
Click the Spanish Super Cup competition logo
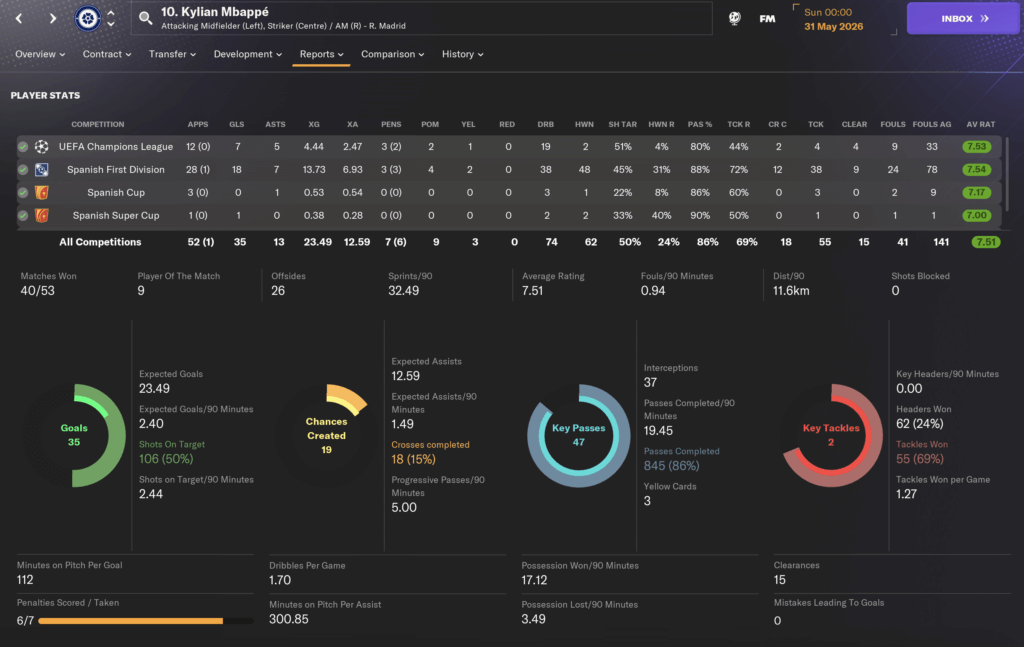click(x=42, y=216)
